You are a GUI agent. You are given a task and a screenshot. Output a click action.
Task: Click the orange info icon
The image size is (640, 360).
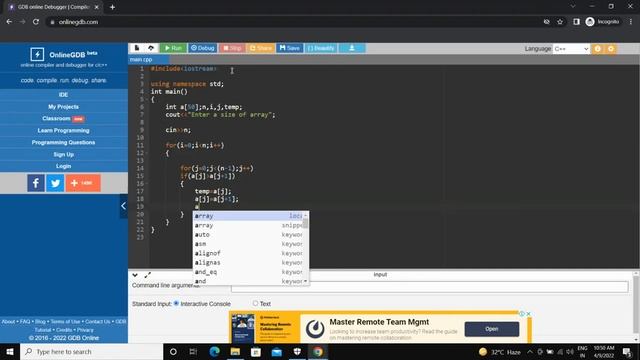598,49
